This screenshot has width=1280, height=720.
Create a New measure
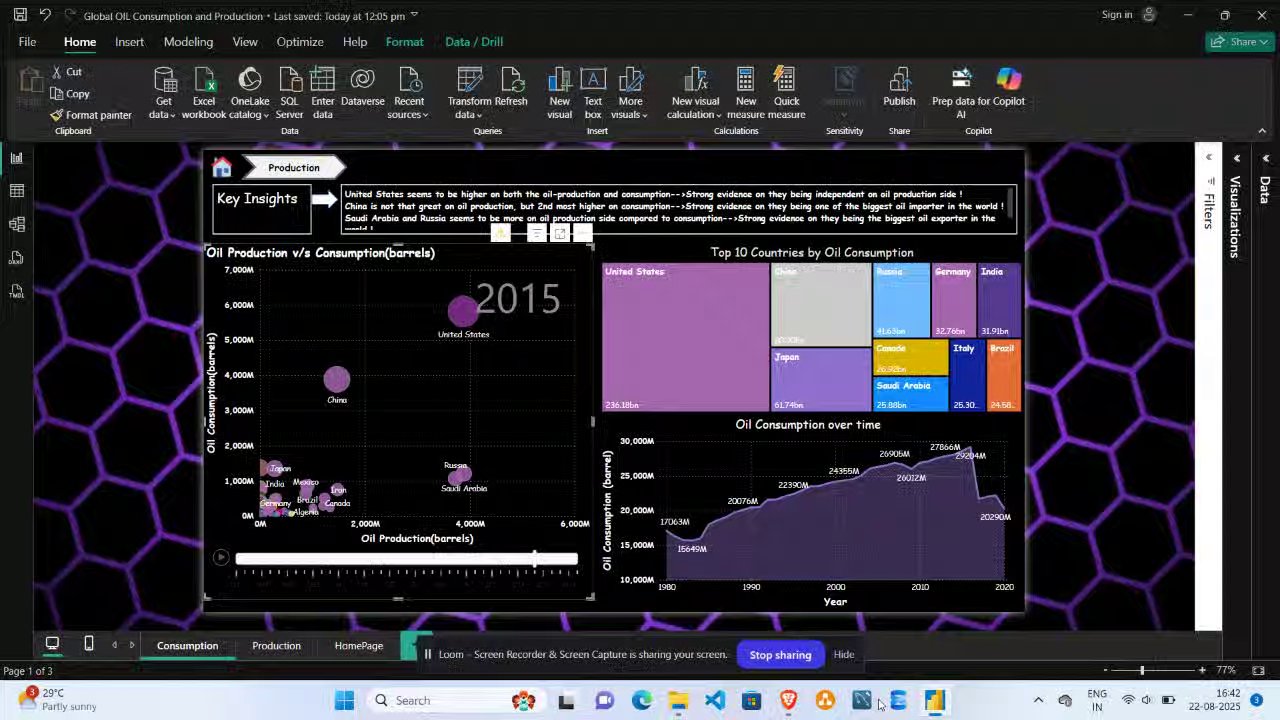[x=745, y=93]
